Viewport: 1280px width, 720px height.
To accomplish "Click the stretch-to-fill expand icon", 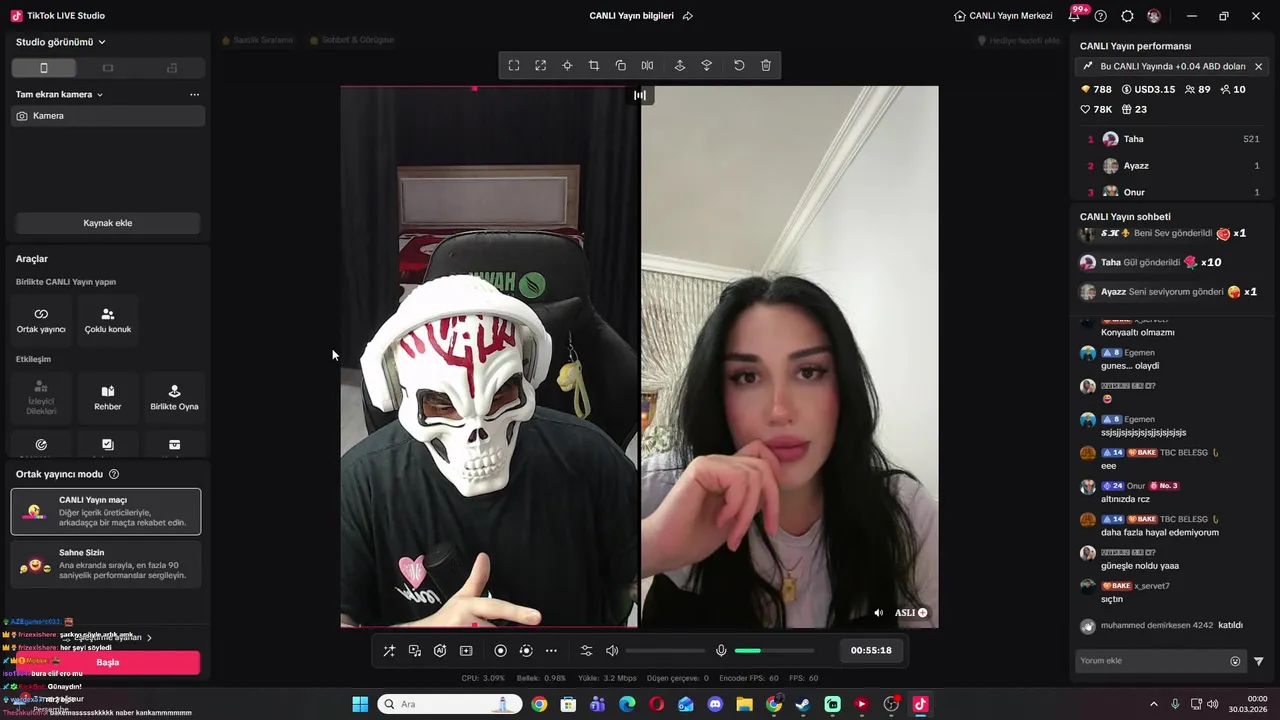I will point(541,65).
